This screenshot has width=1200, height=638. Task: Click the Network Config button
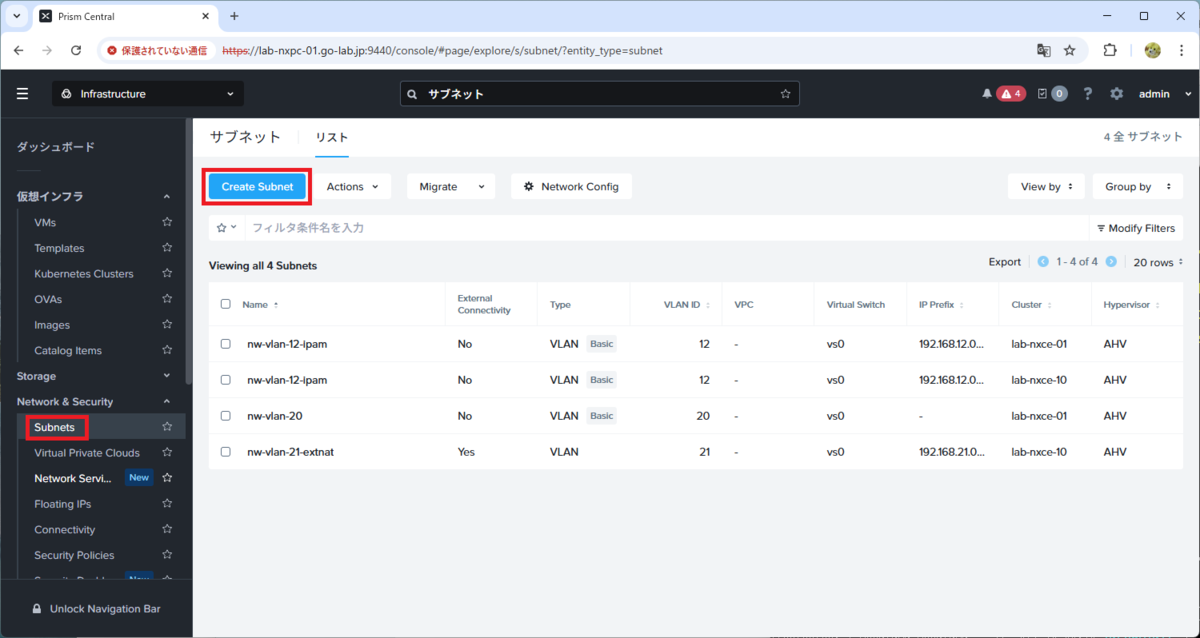pos(571,186)
